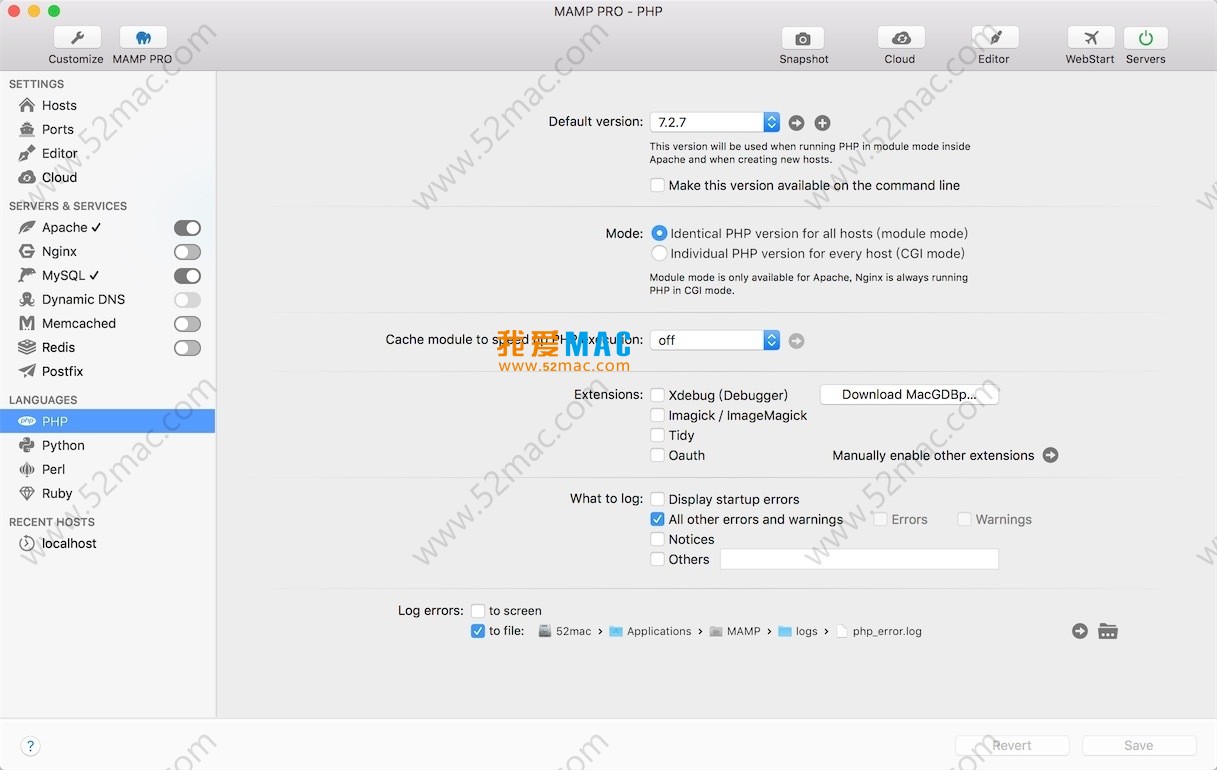The image size is (1217, 770).
Task: Check Display startup errors
Action: (x=657, y=499)
